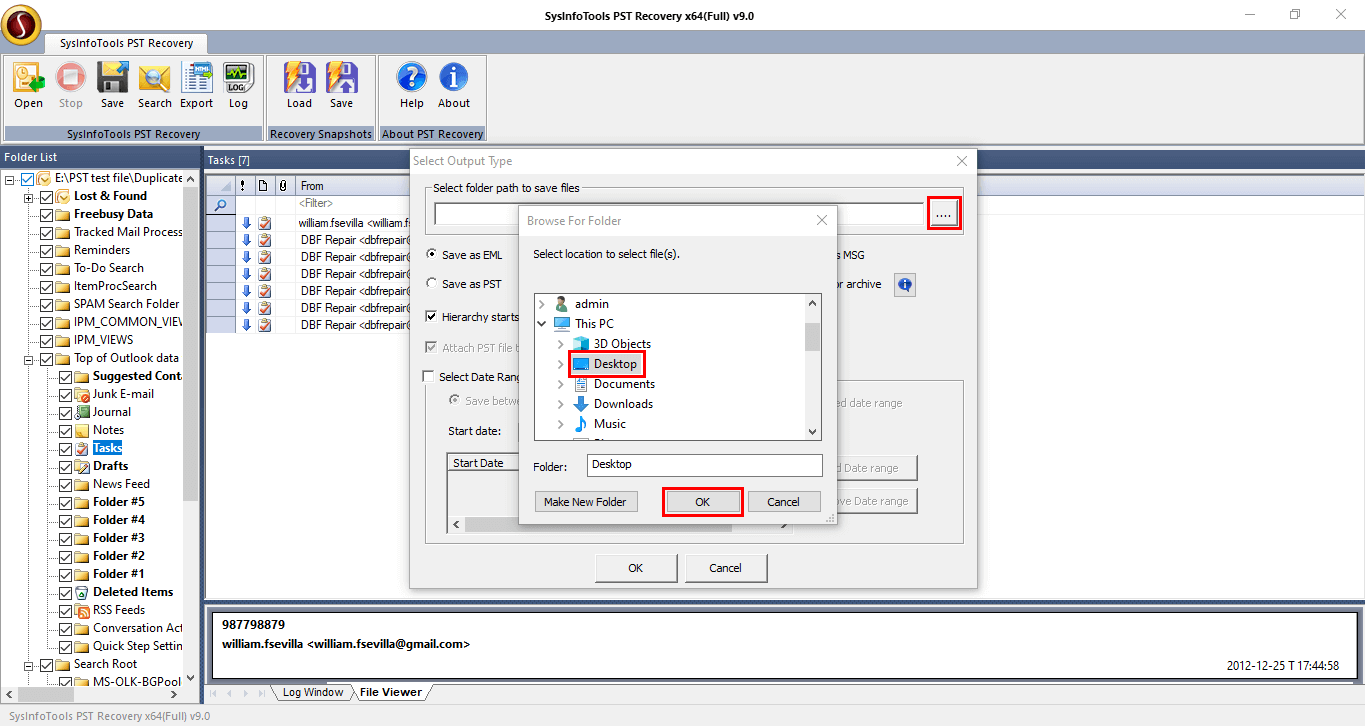The height and width of the screenshot is (726, 1365).
Task: Click the Folder name input field
Action: tap(704, 465)
